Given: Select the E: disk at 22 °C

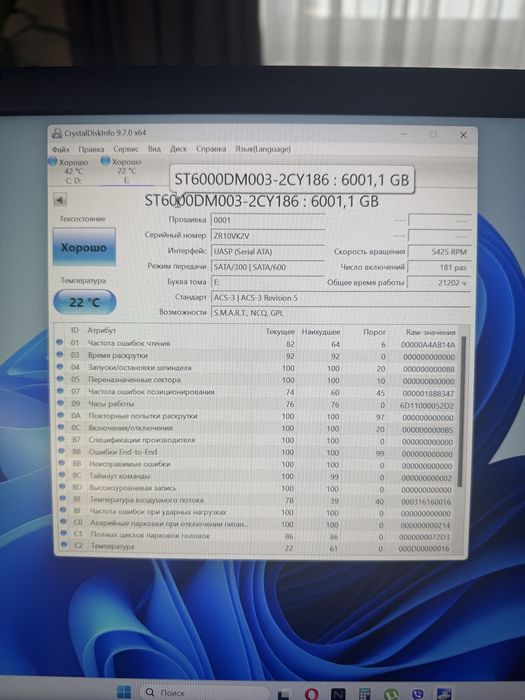Looking at the screenshot, I should (125, 171).
